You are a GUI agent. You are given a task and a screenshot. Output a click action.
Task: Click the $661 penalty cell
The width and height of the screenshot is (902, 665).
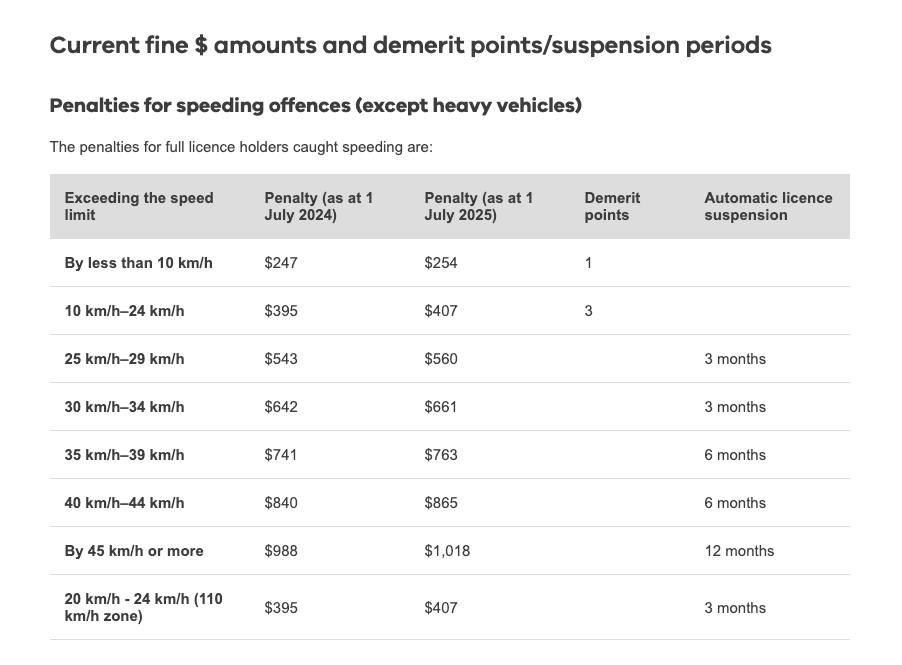(x=441, y=407)
